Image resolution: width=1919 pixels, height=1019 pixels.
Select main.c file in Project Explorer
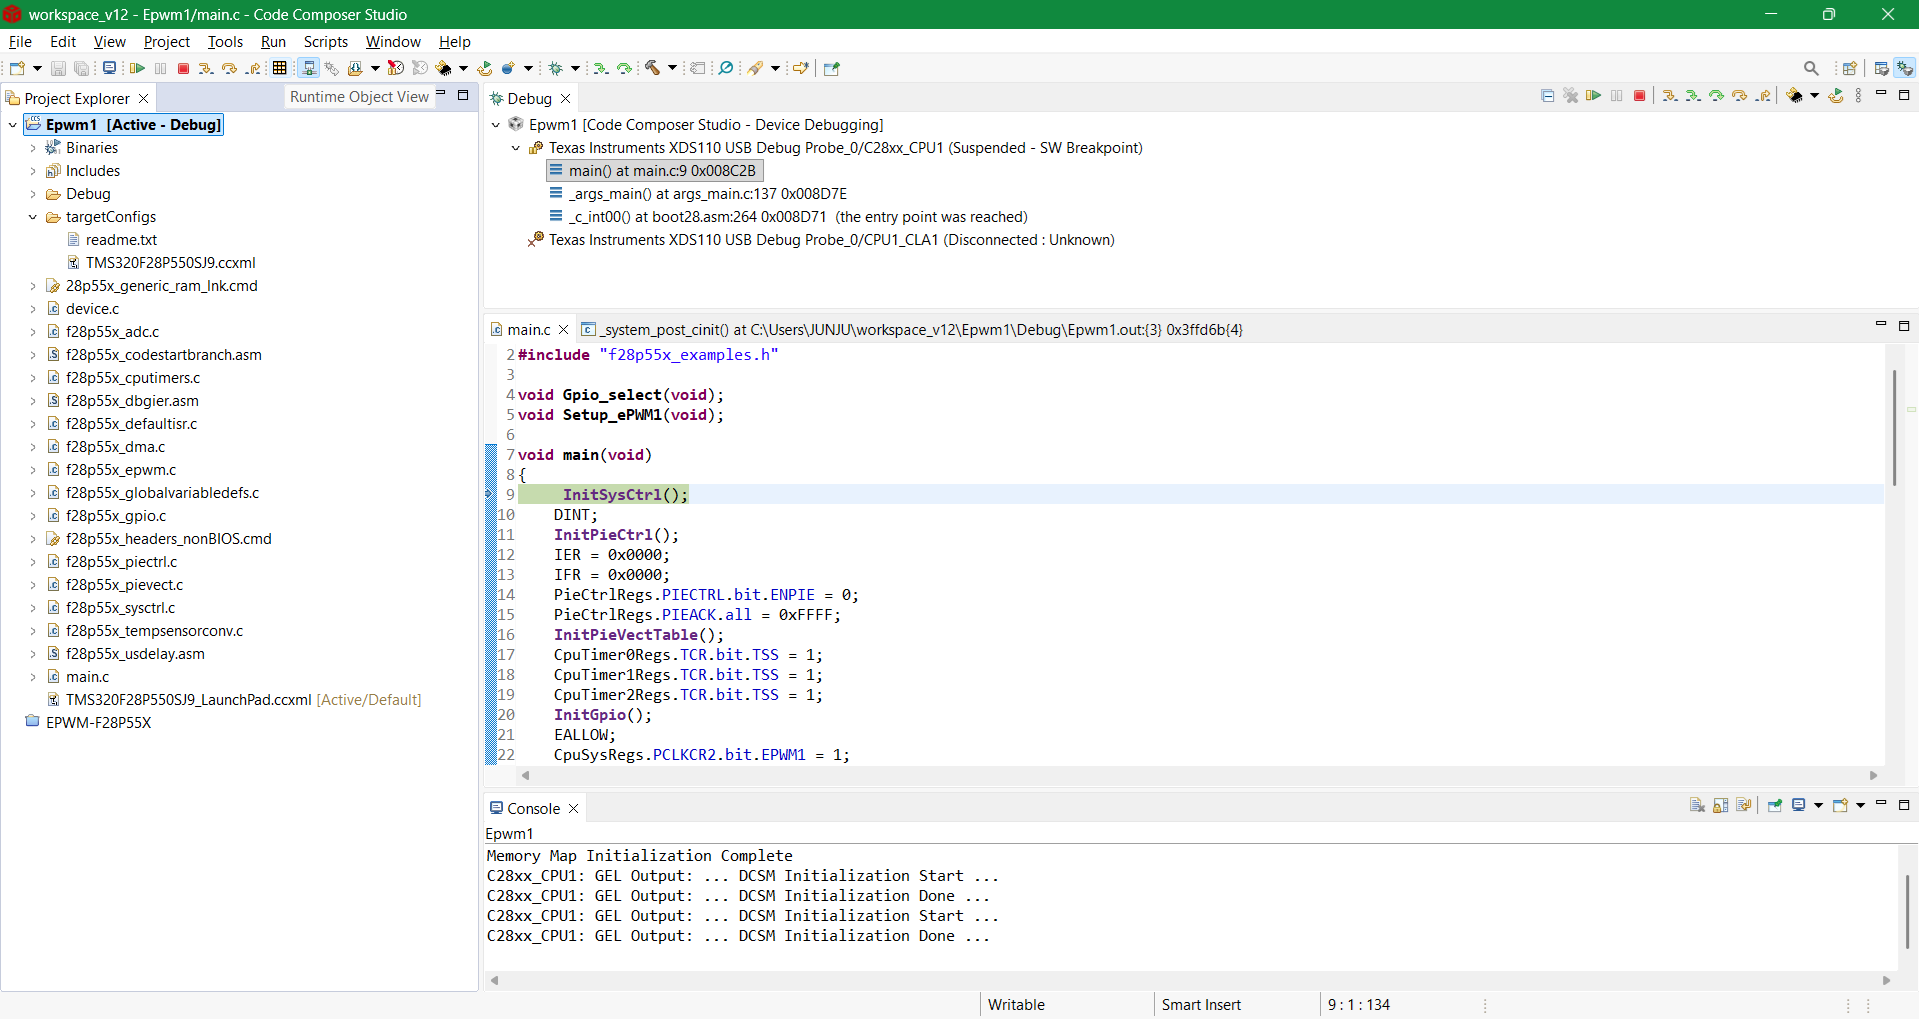coord(88,677)
